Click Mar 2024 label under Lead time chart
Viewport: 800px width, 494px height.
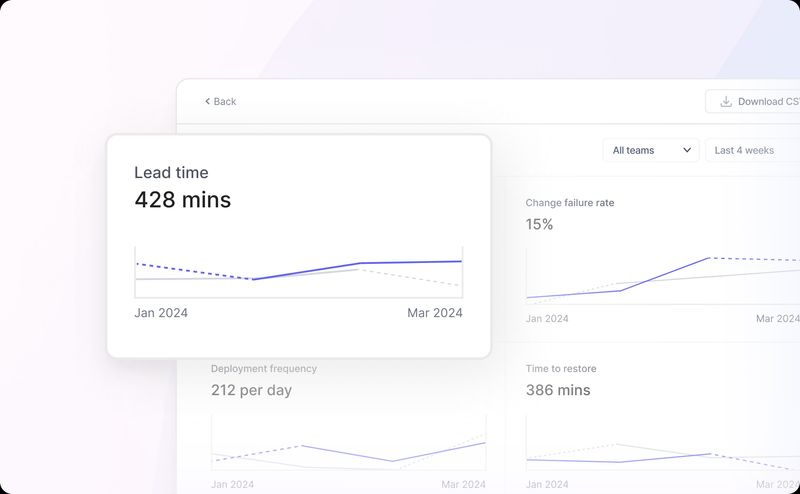coord(434,313)
